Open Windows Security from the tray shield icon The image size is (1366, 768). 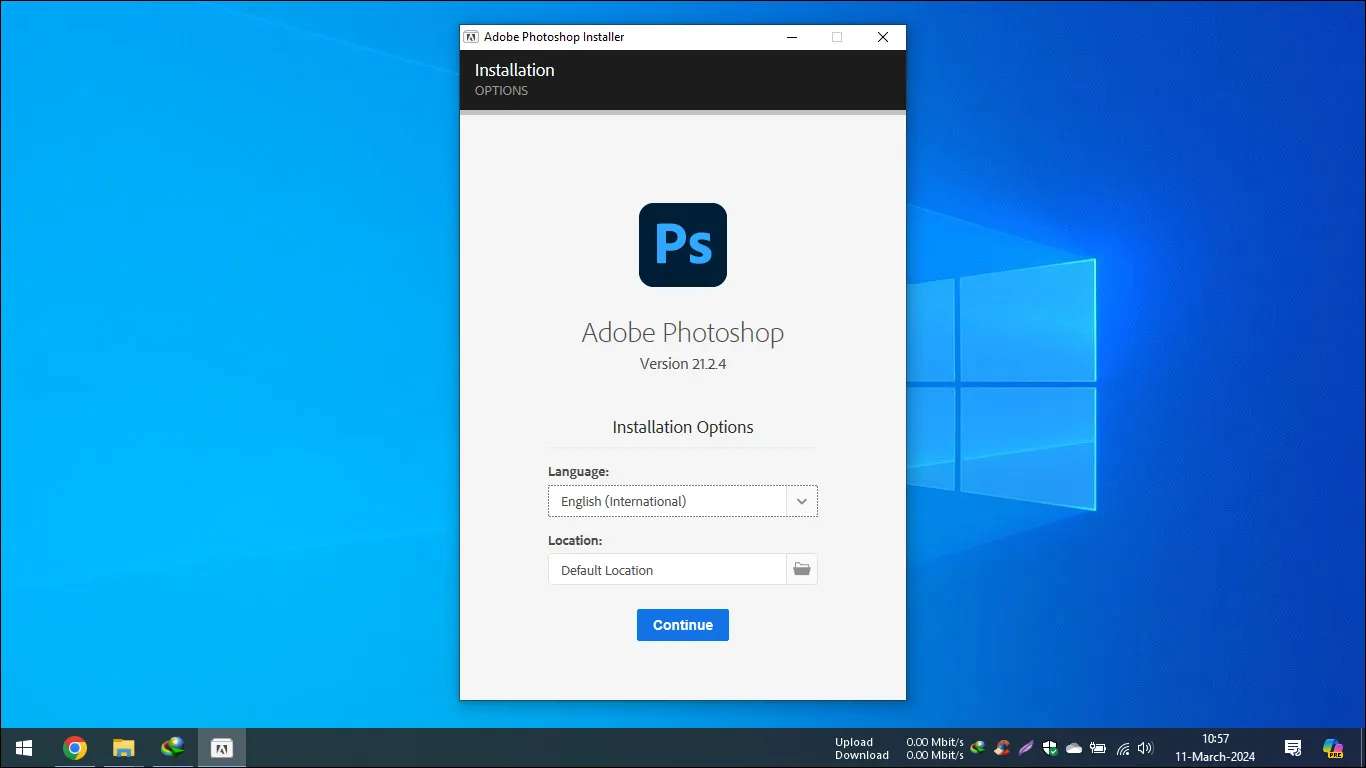[1049, 747]
